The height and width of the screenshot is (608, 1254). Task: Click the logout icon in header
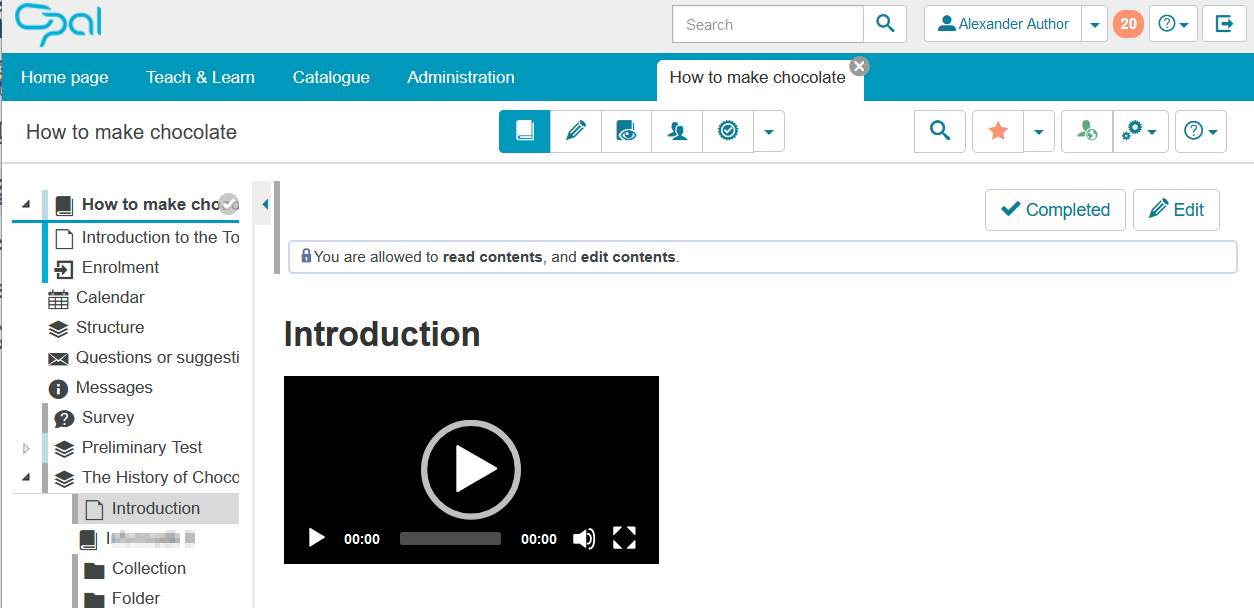point(1224,24)
